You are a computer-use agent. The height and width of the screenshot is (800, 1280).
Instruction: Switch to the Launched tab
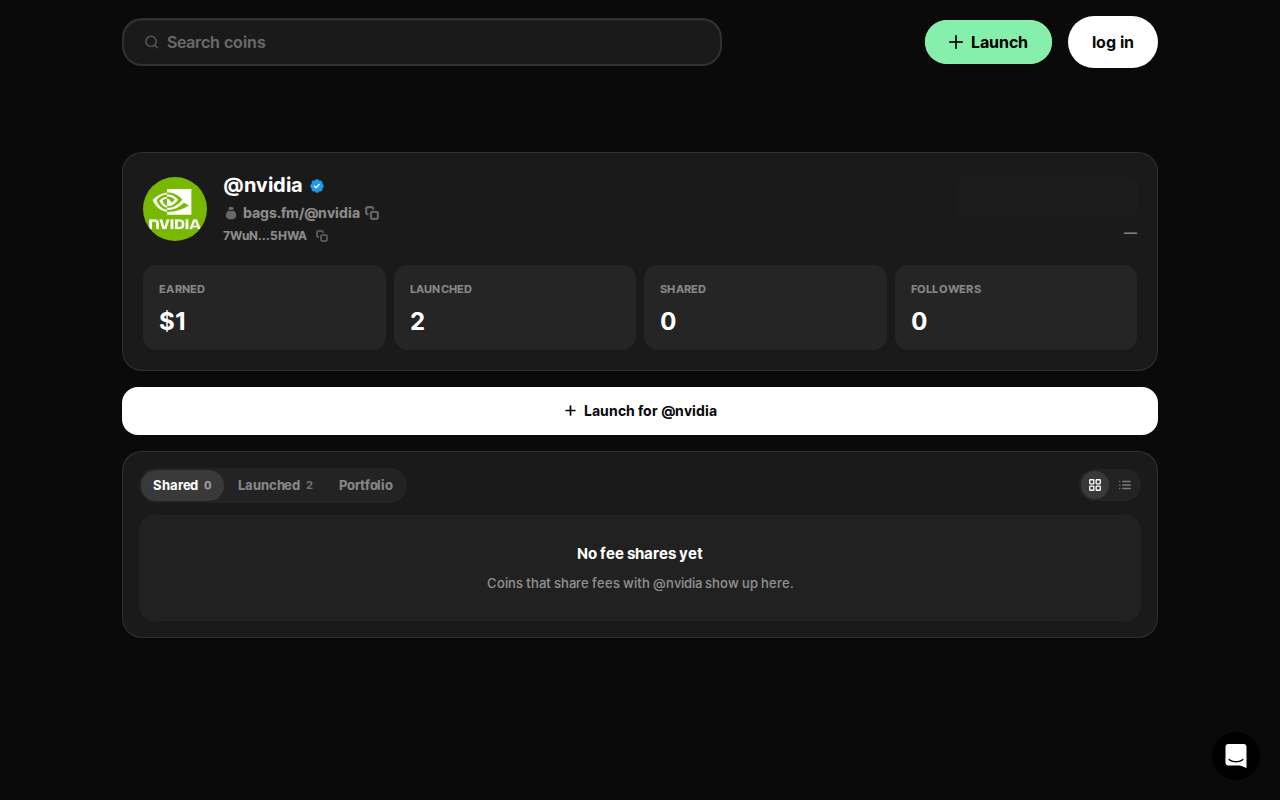pyautogui.click(x=275, y=485)
